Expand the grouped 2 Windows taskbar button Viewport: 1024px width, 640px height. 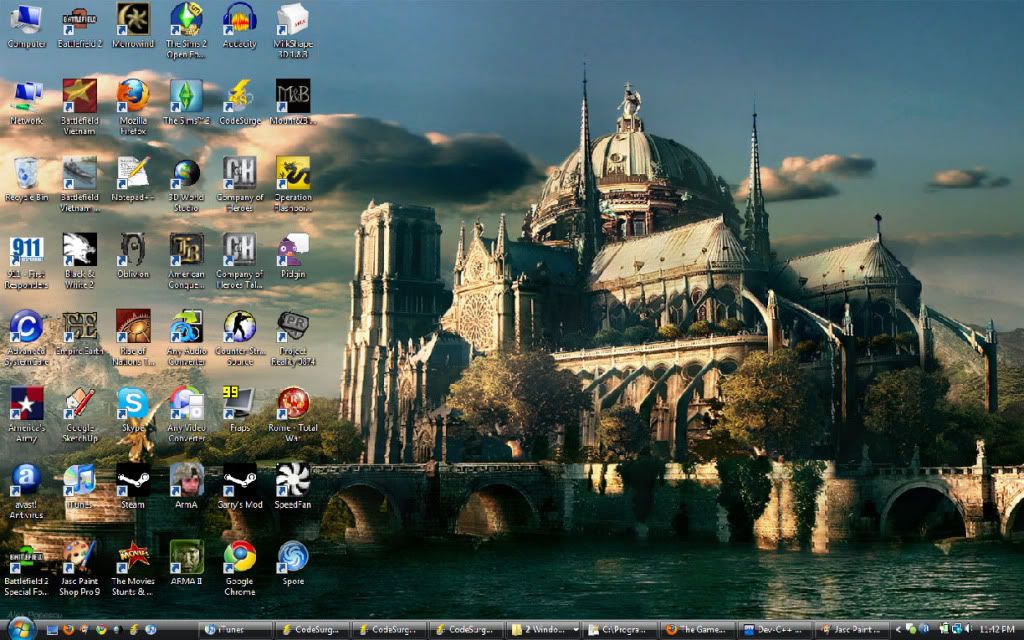coord(543,630)
